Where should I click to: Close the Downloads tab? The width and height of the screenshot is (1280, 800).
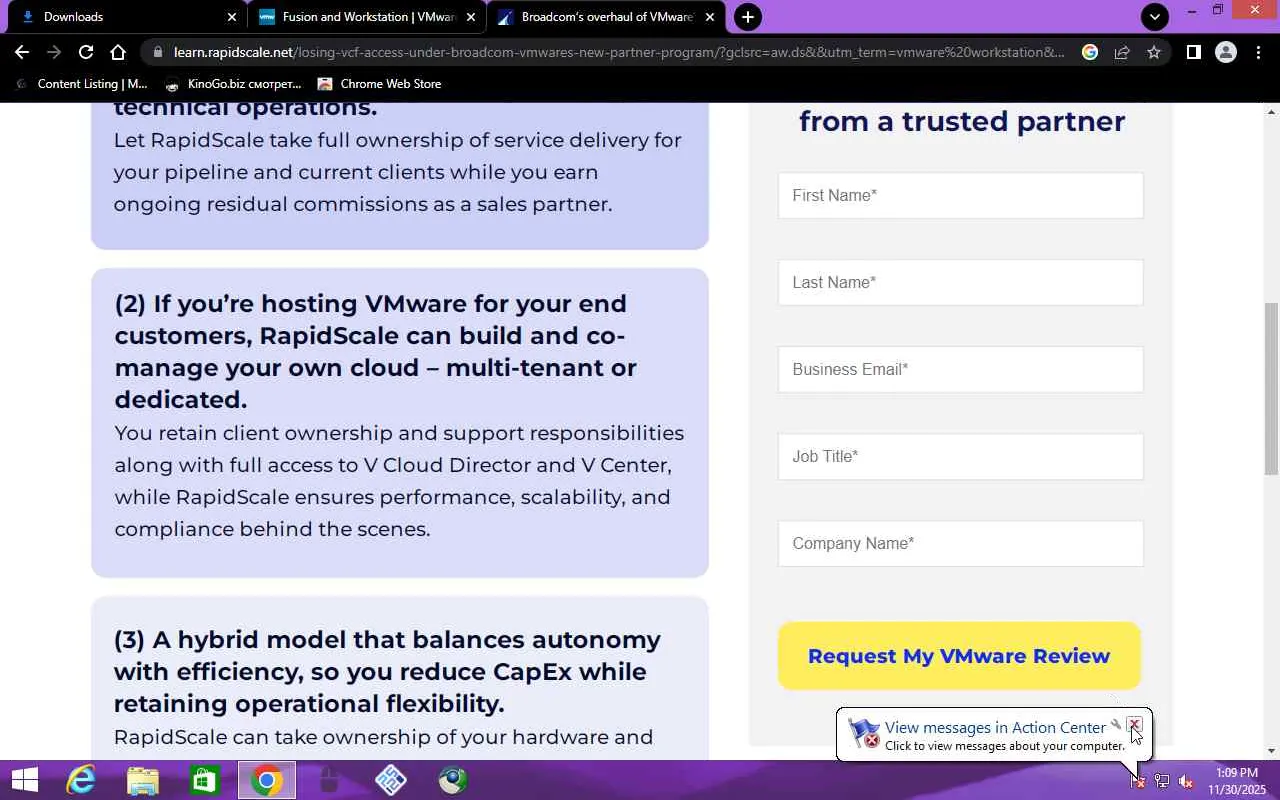click(x=232, y=17)
